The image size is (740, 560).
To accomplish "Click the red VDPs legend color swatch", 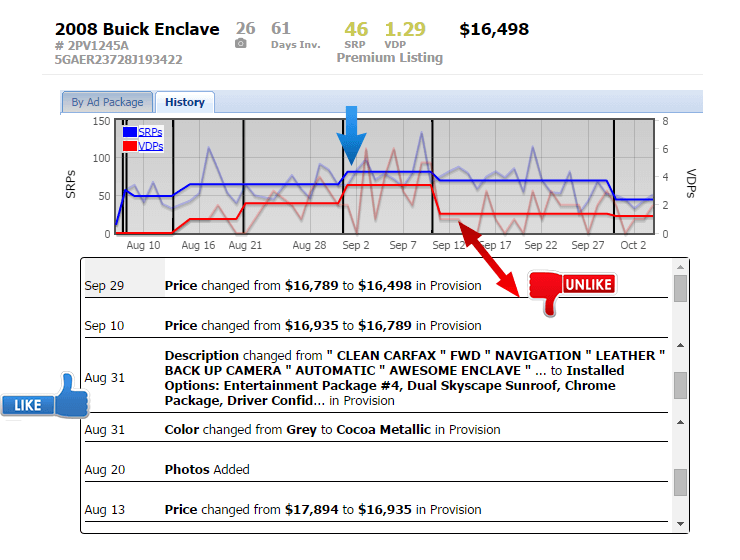I will (130, 146).
